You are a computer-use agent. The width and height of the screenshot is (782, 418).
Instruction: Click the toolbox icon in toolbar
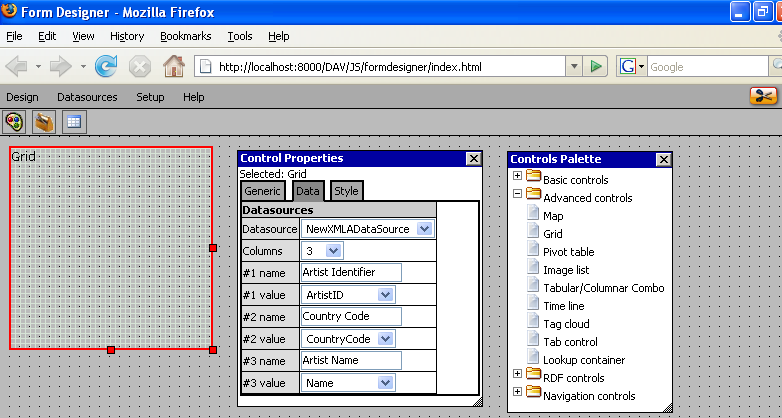(43, 122)
